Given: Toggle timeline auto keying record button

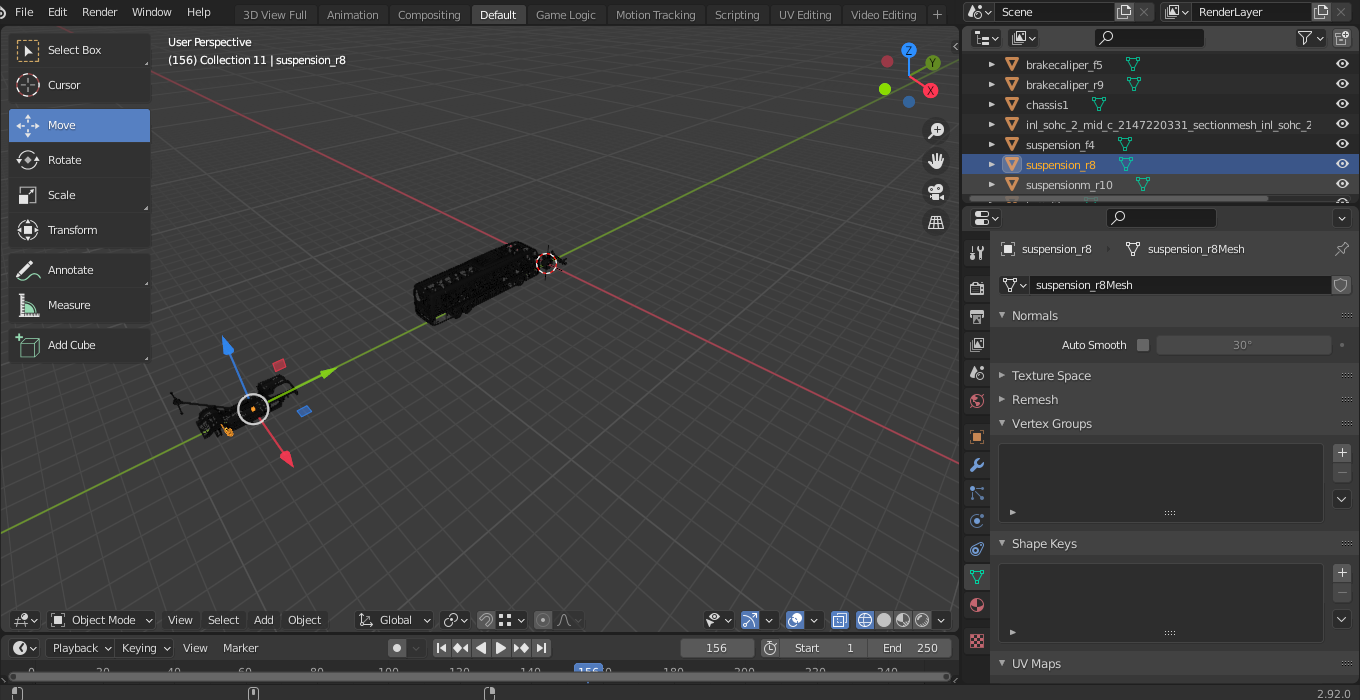Looking at the screenshot, I should (x=397, y=648).
